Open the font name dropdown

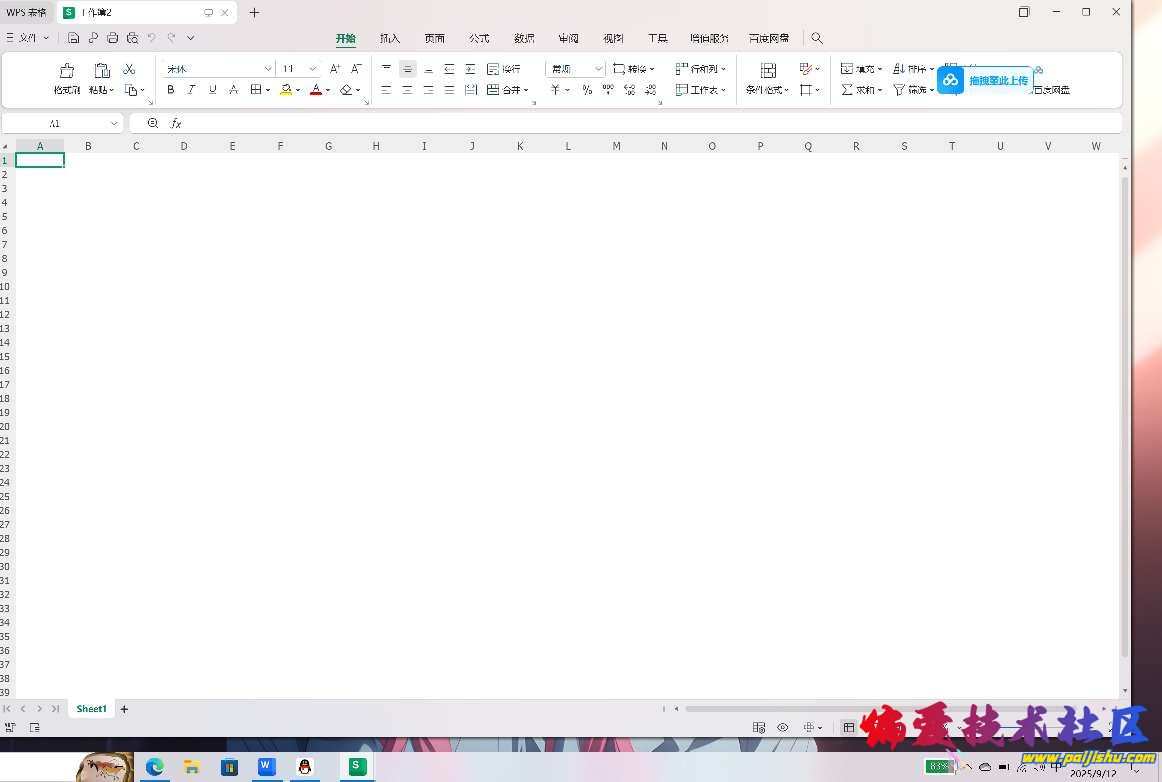(267, 69)
